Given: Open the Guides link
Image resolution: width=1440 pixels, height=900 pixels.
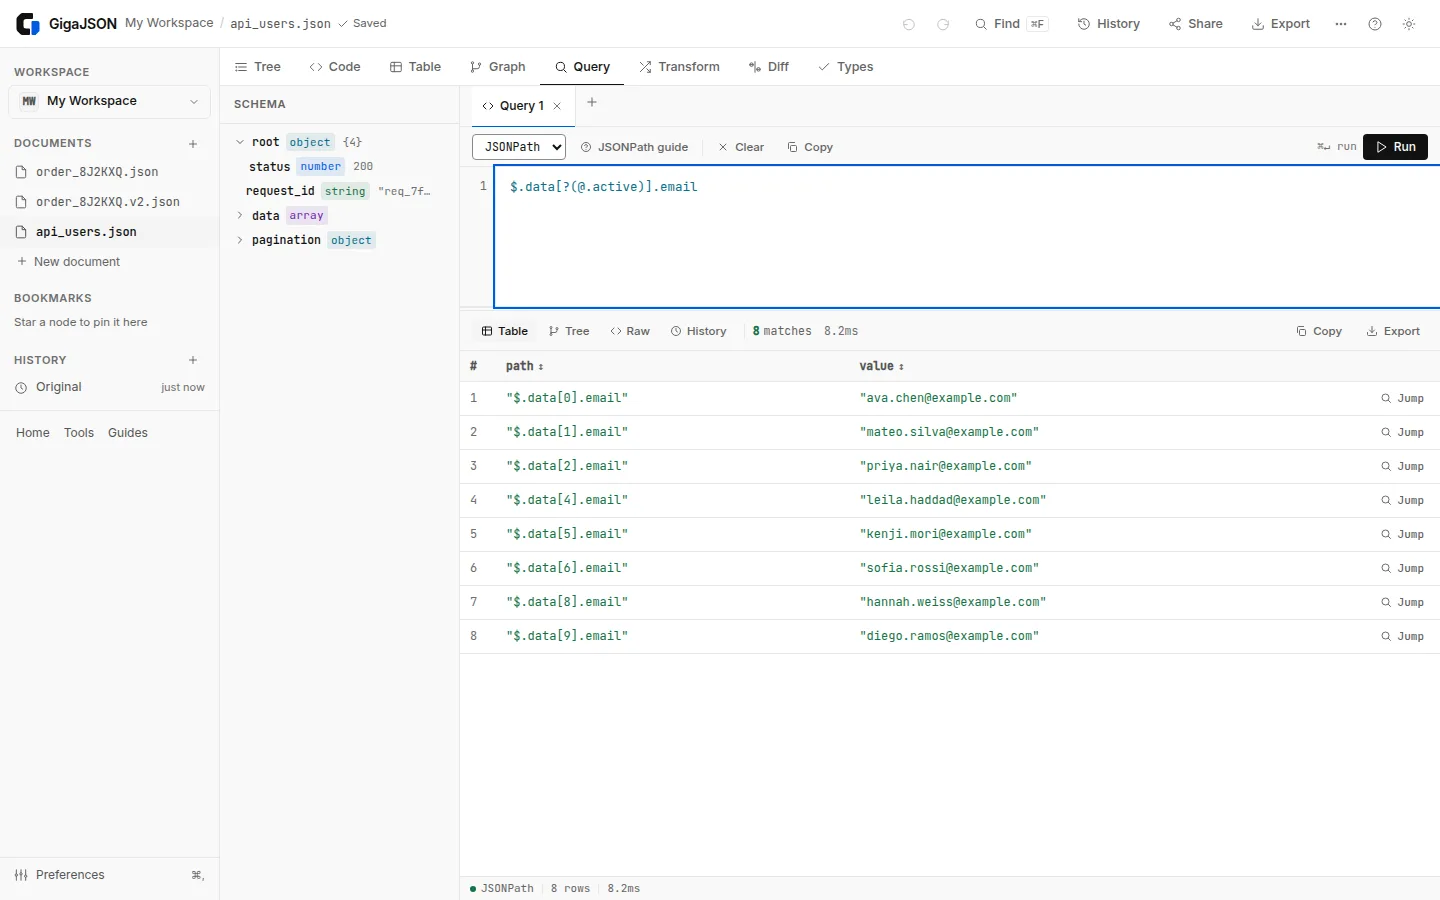Looking at the screenshot, I should pos(128,433).
